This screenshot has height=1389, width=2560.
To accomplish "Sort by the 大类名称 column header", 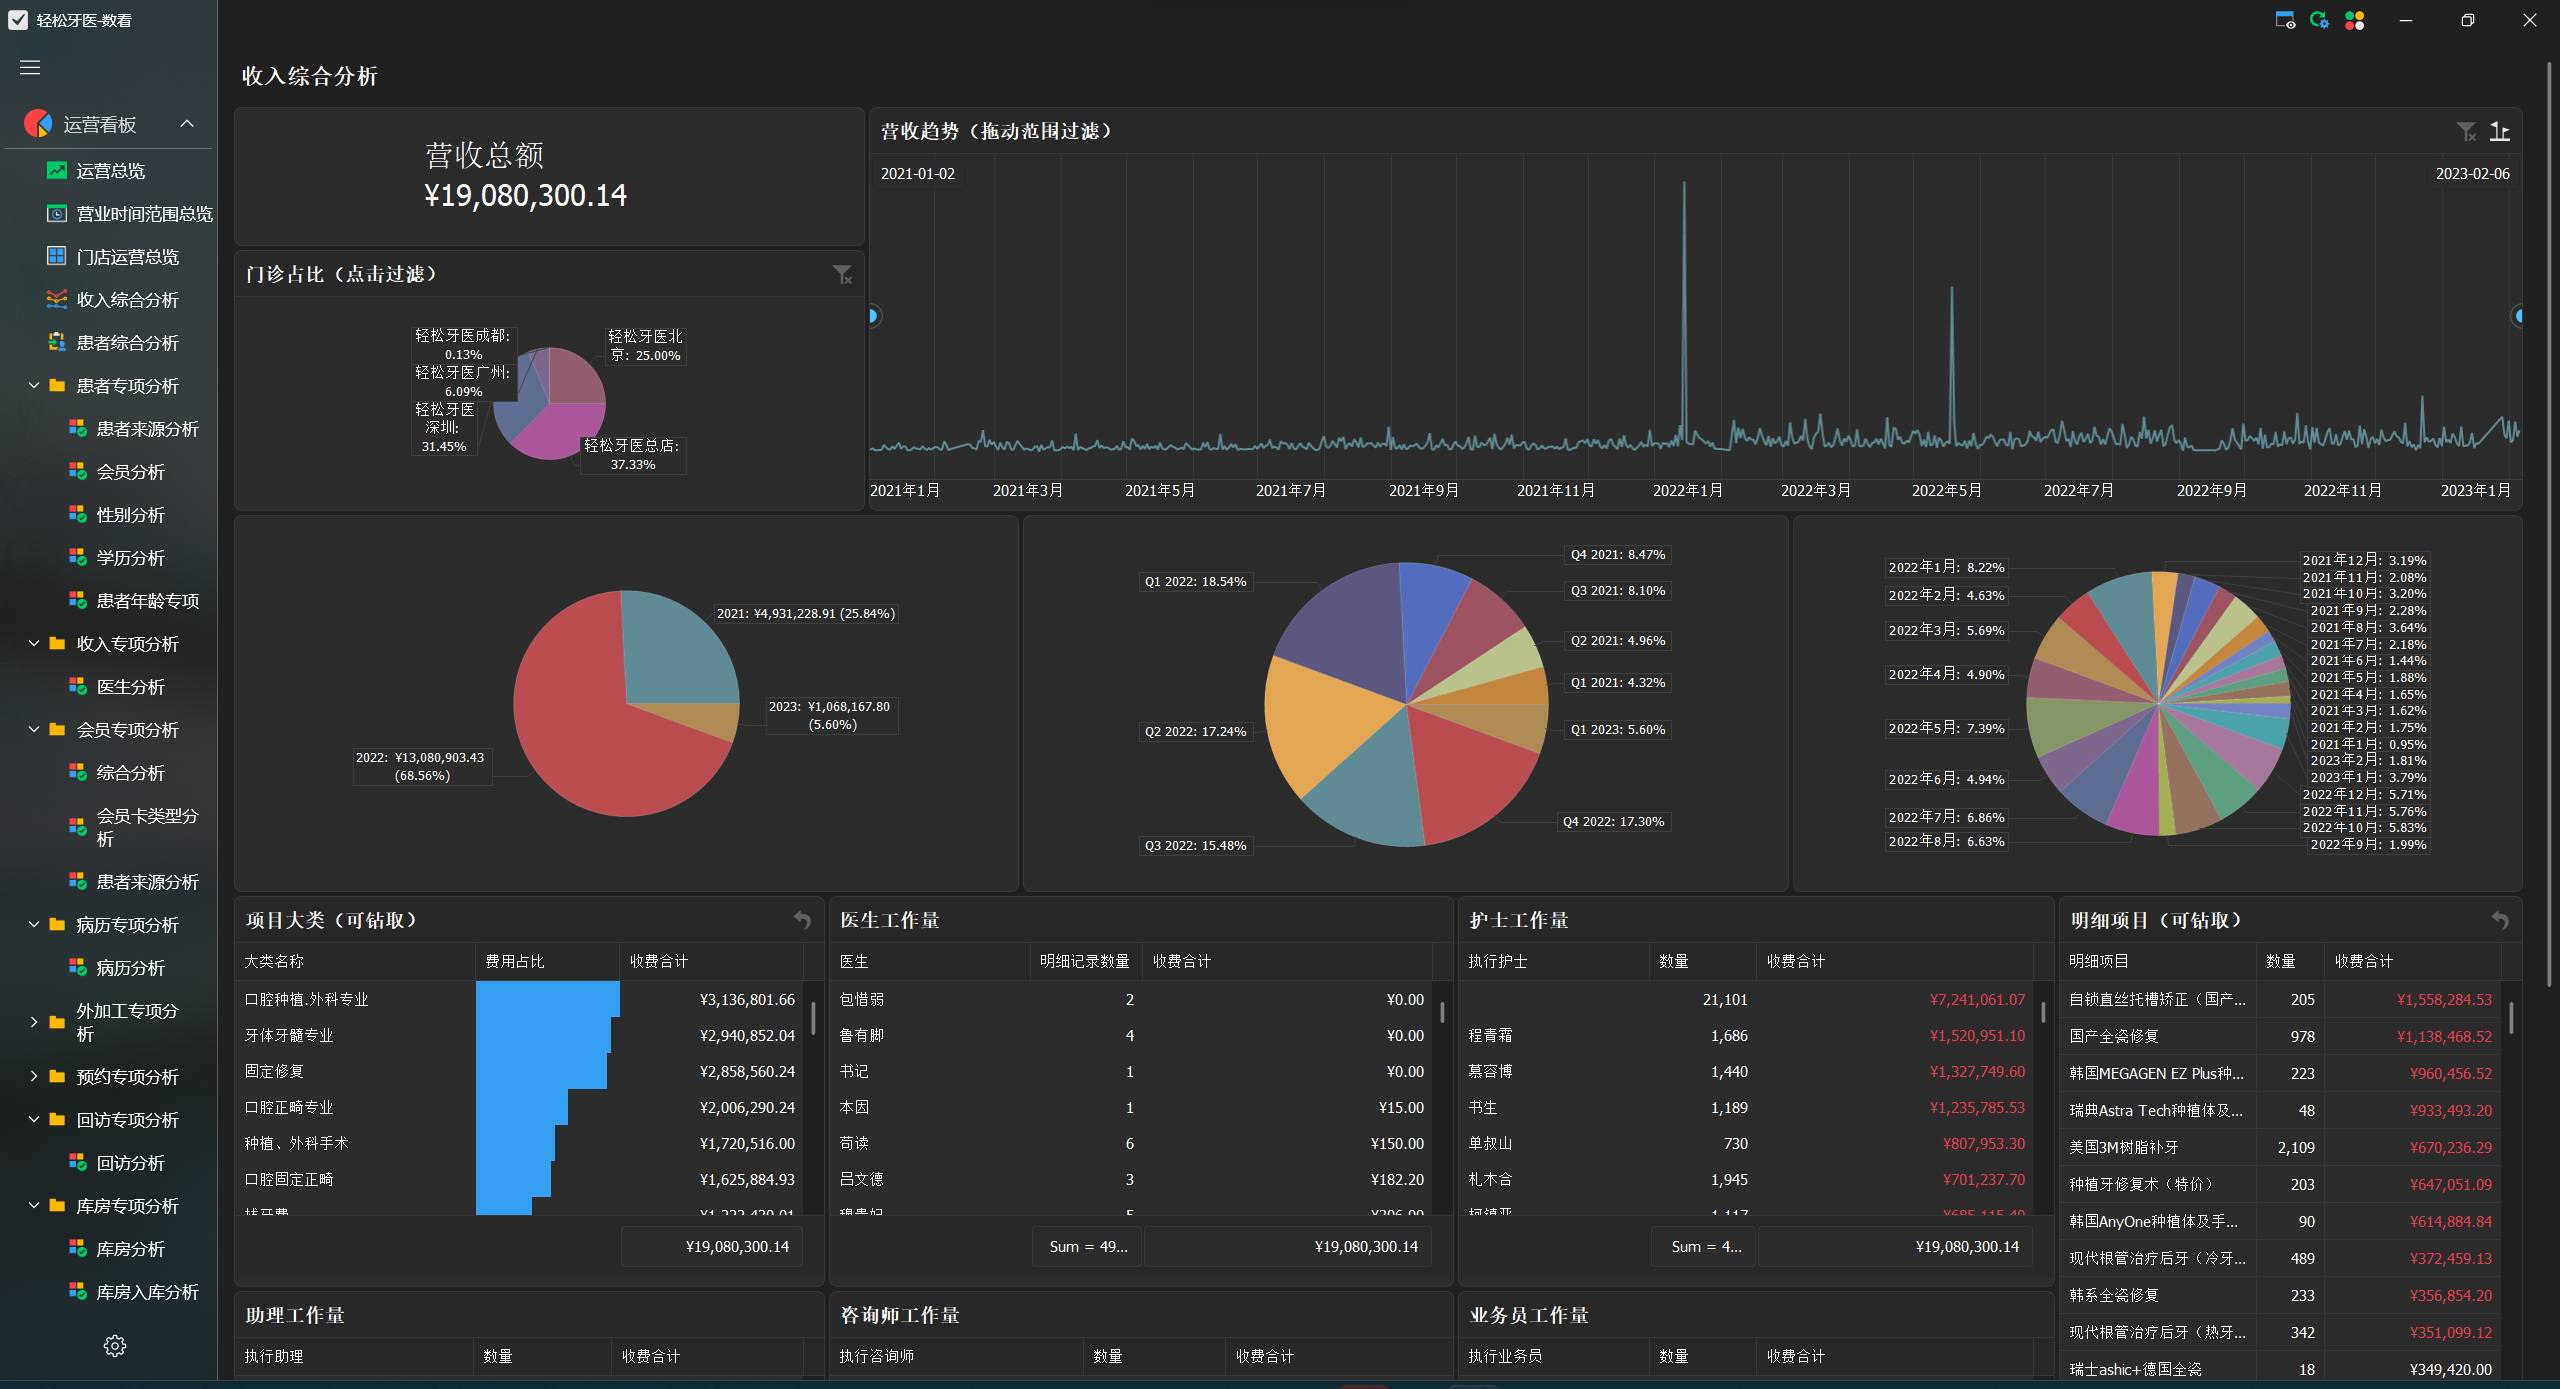I will 355,961.
